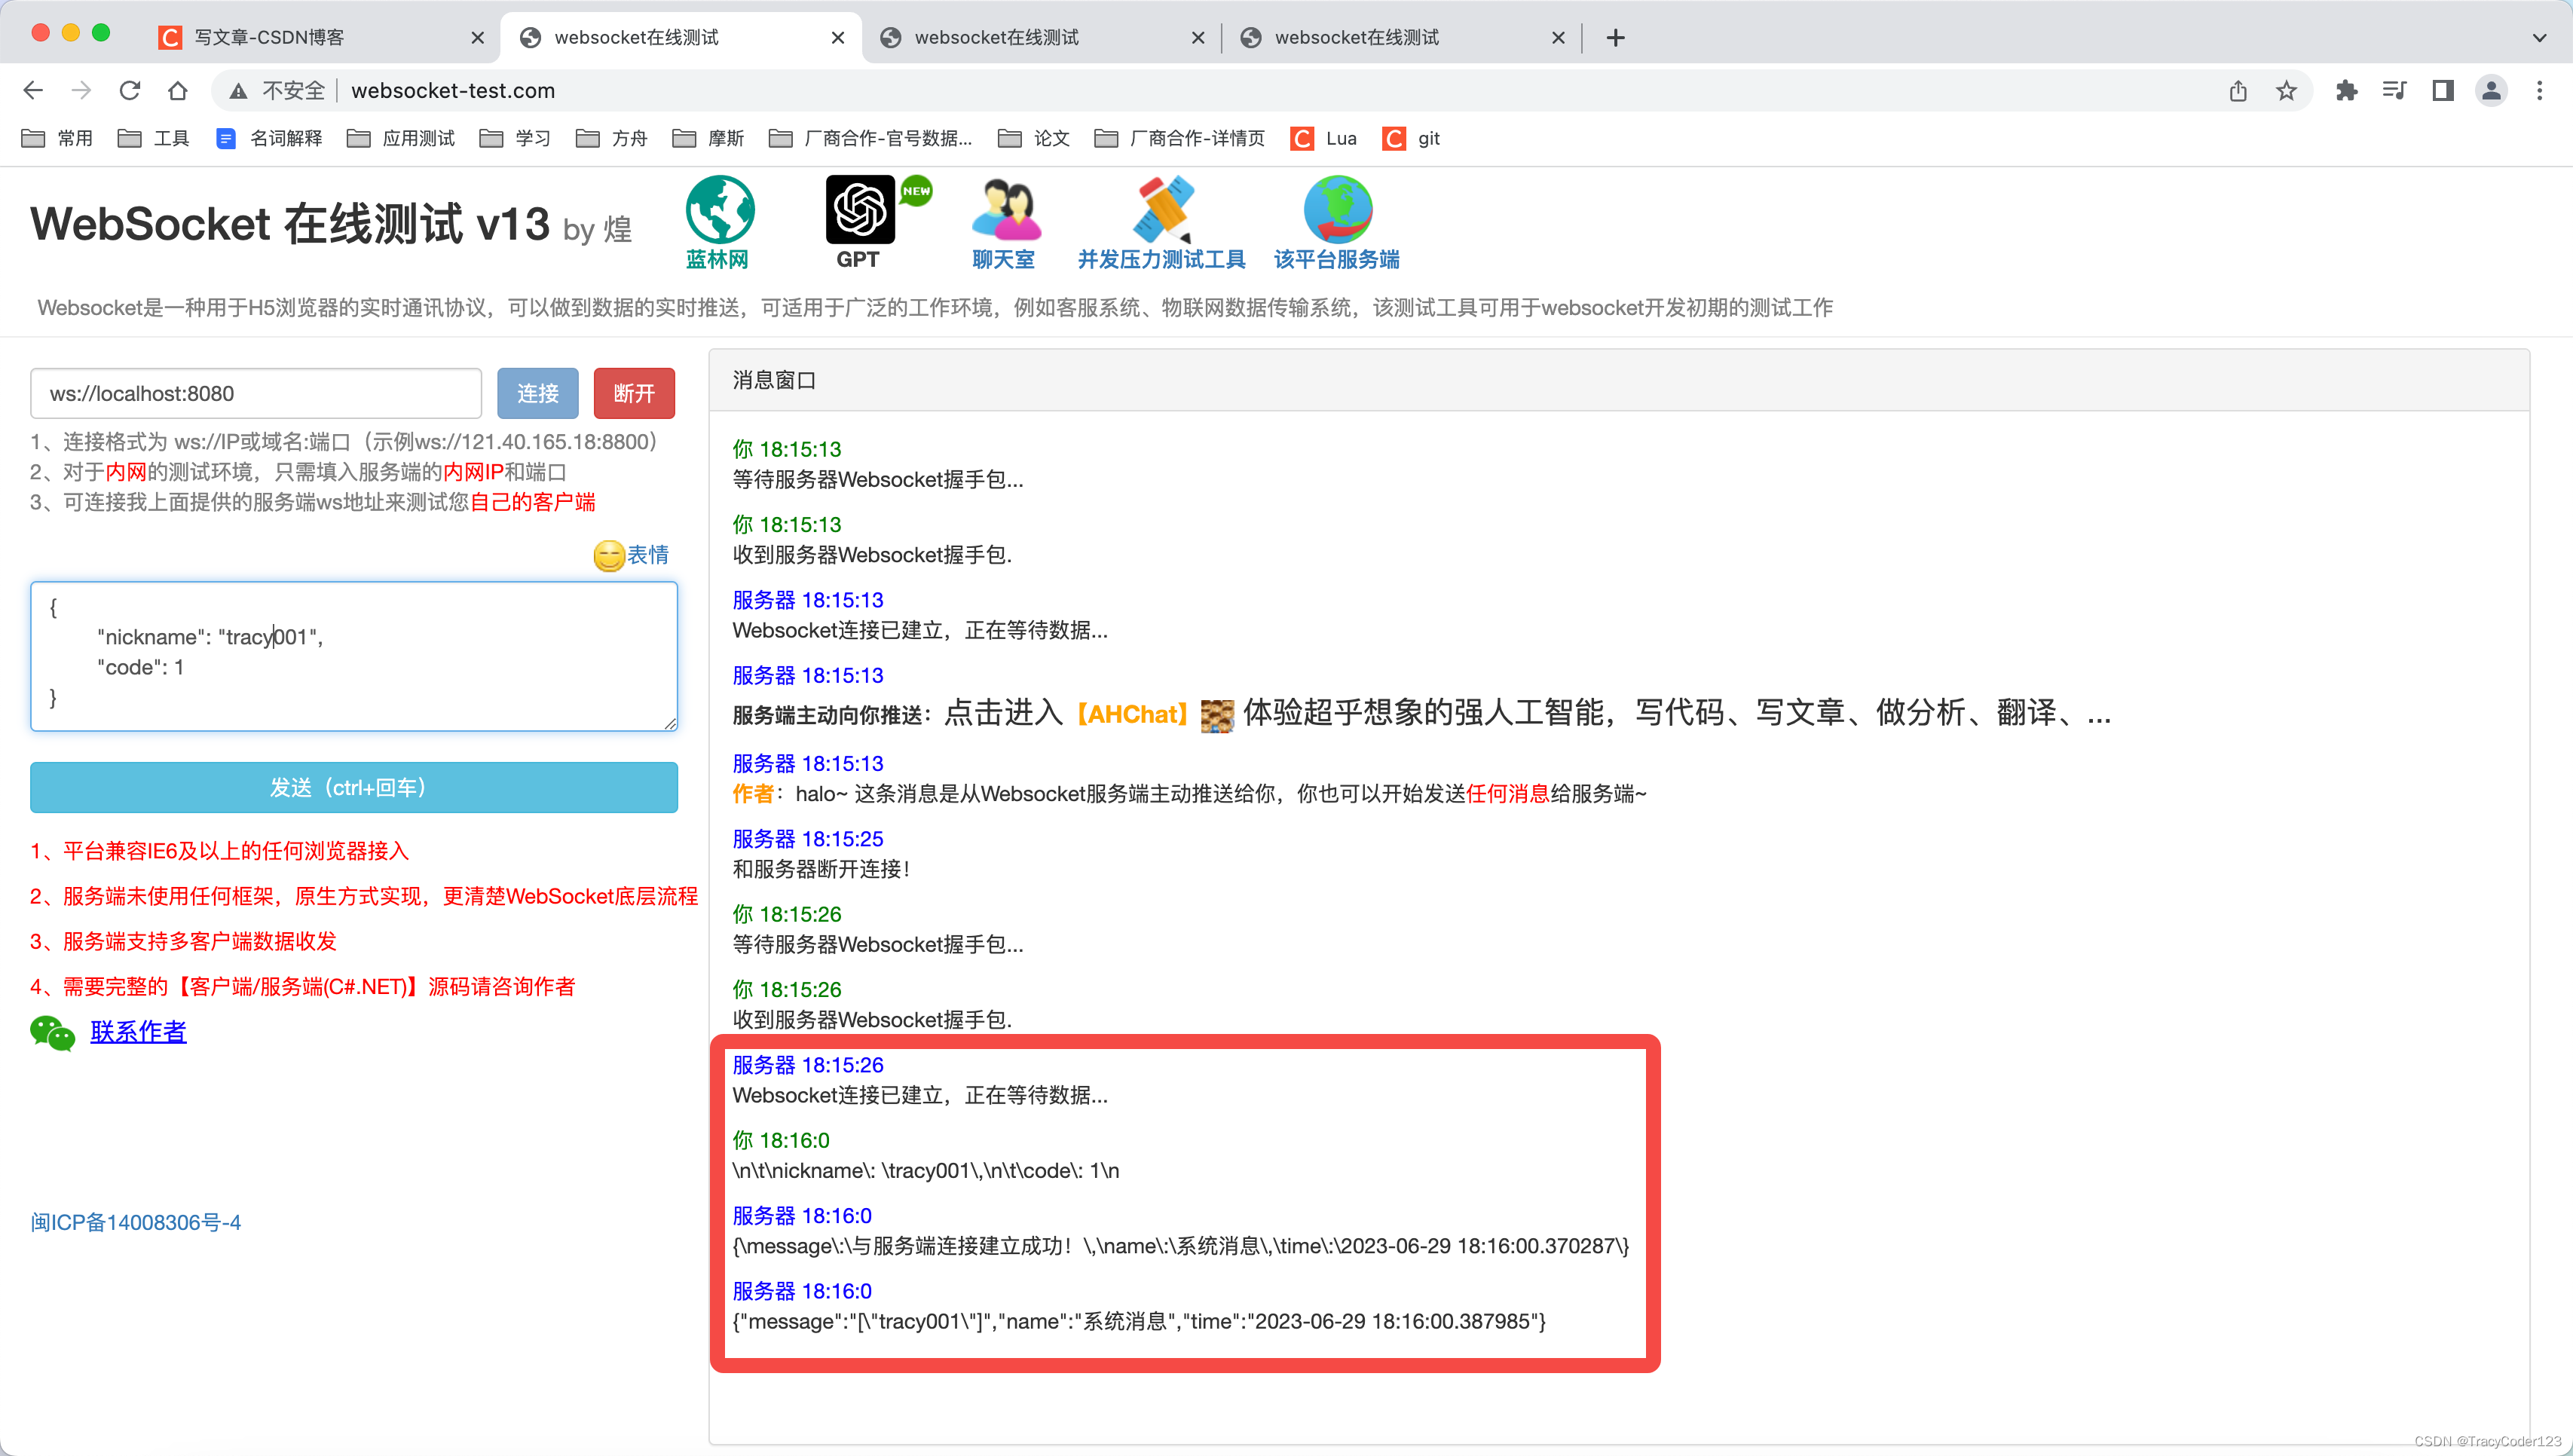Open the media controls icon in toolbar
The width and height of the screenshot is (2573, 1456).
pos(2394,90)
